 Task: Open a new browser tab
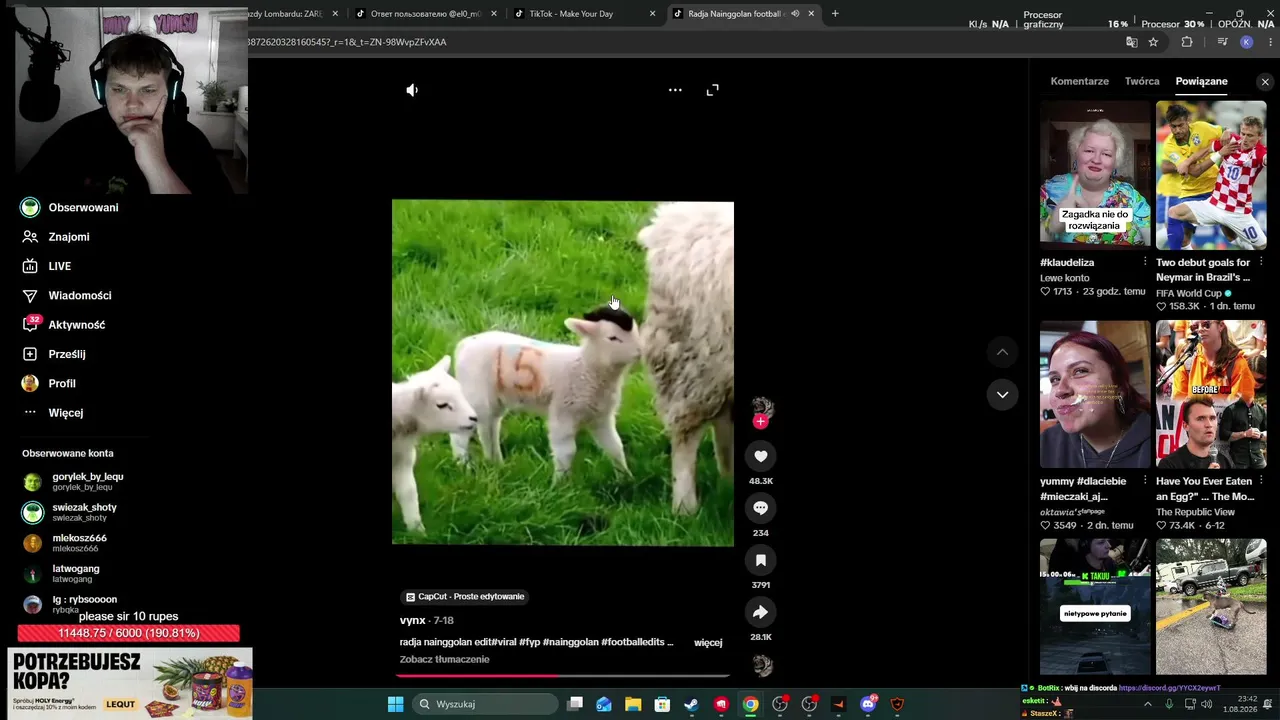tap(835, 14)
